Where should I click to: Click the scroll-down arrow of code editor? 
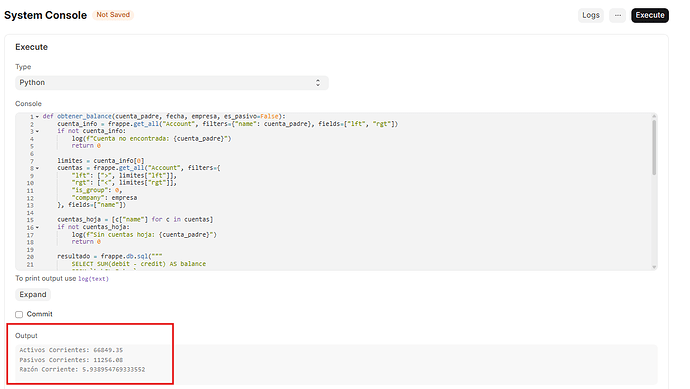pyautogui.click(x=654, y=267)
